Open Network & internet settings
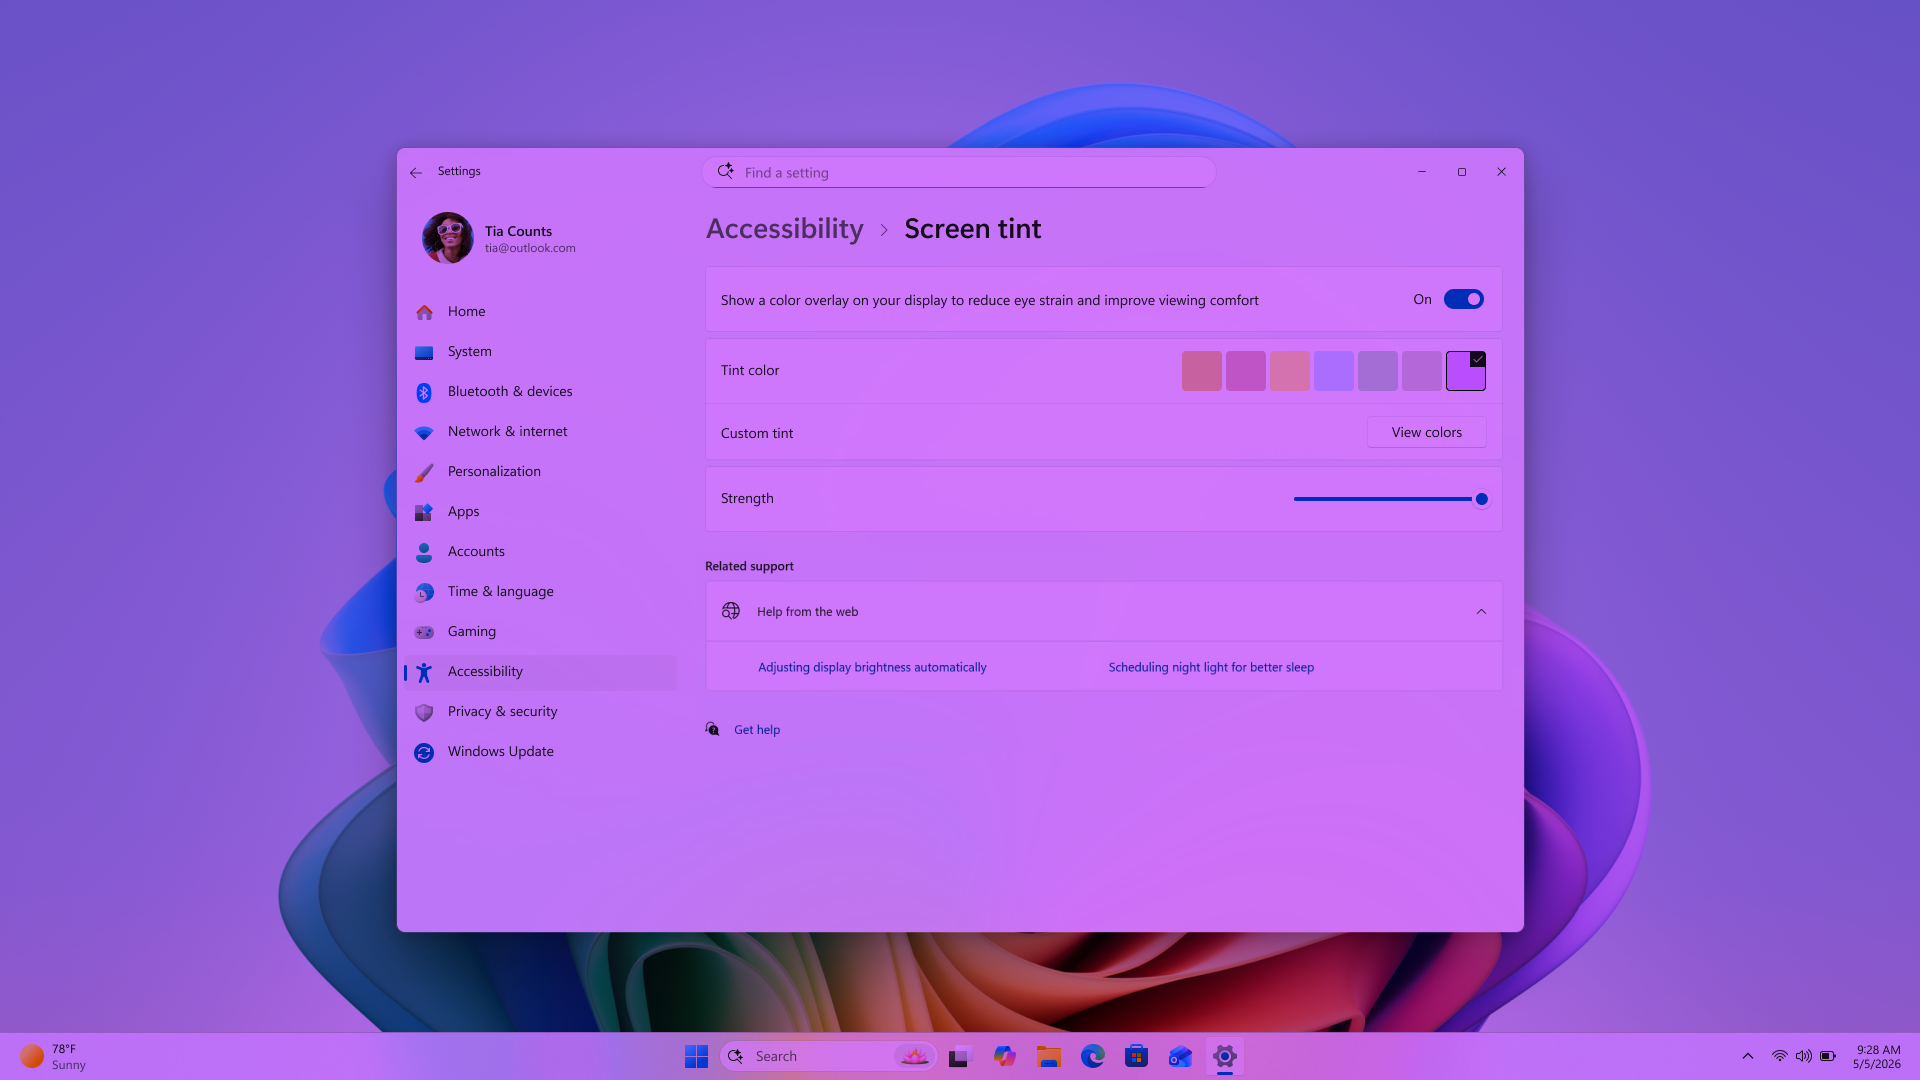This screenshot has width=1920, height=1080. [x=540, y=432]
